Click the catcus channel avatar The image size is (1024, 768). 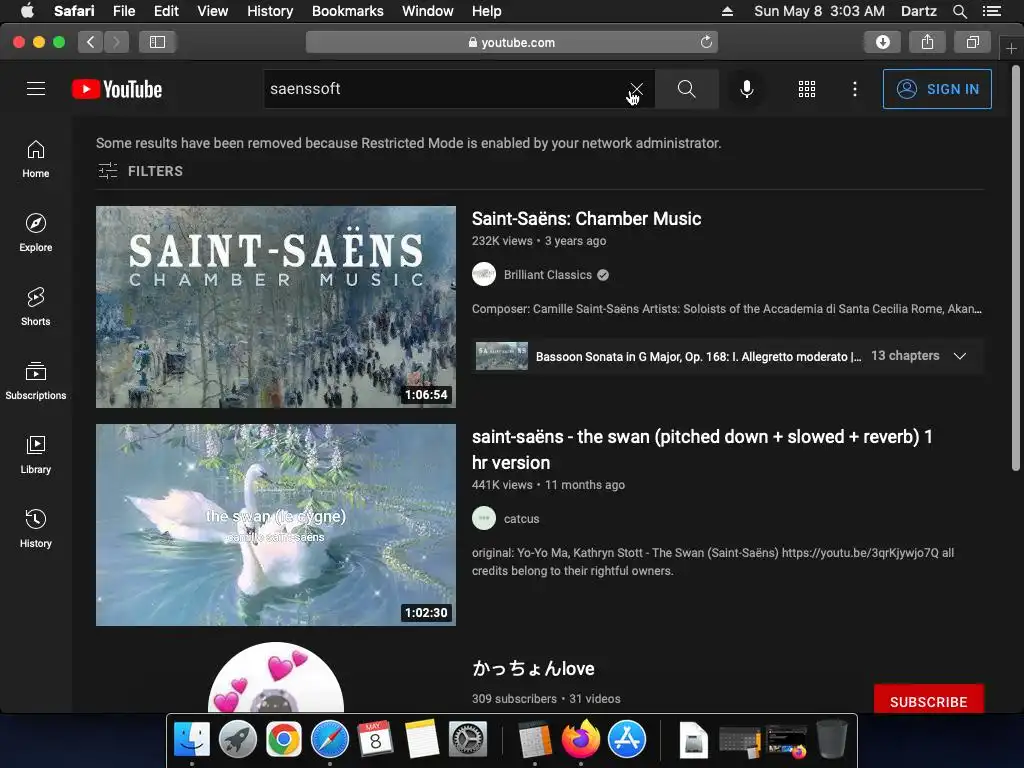click(484, 519)
